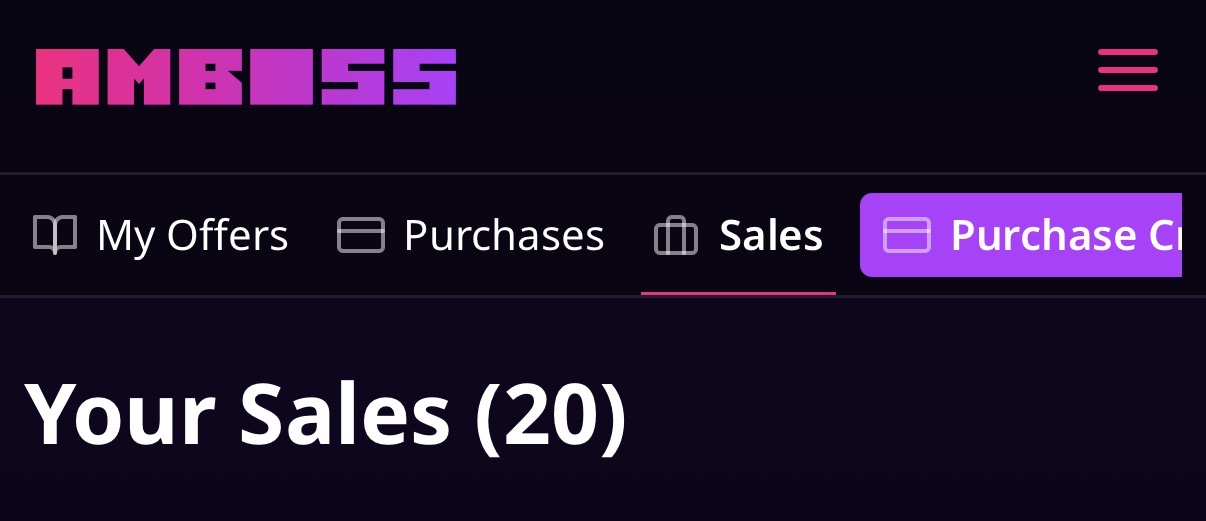Select the Sales tab label
Image resolution: width=1206 pixels, height=521 pixels.
click(771, 235)
